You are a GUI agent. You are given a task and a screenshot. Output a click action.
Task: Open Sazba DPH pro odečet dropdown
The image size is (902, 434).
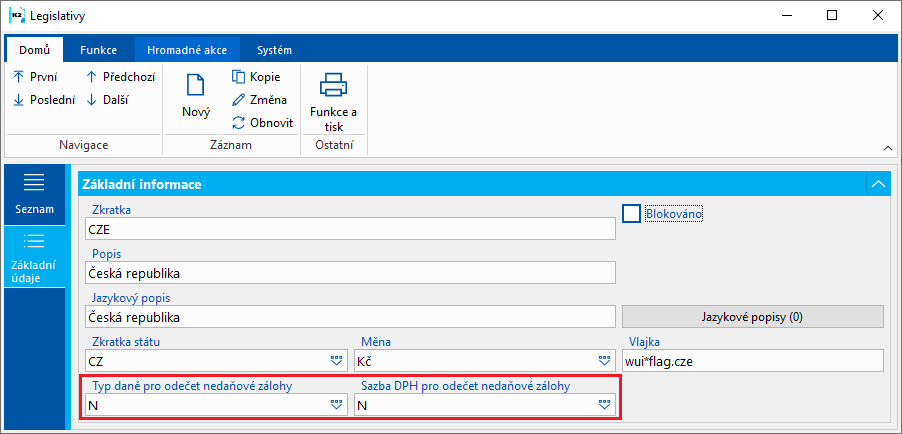pyautogui.click(x=604, y=405)
